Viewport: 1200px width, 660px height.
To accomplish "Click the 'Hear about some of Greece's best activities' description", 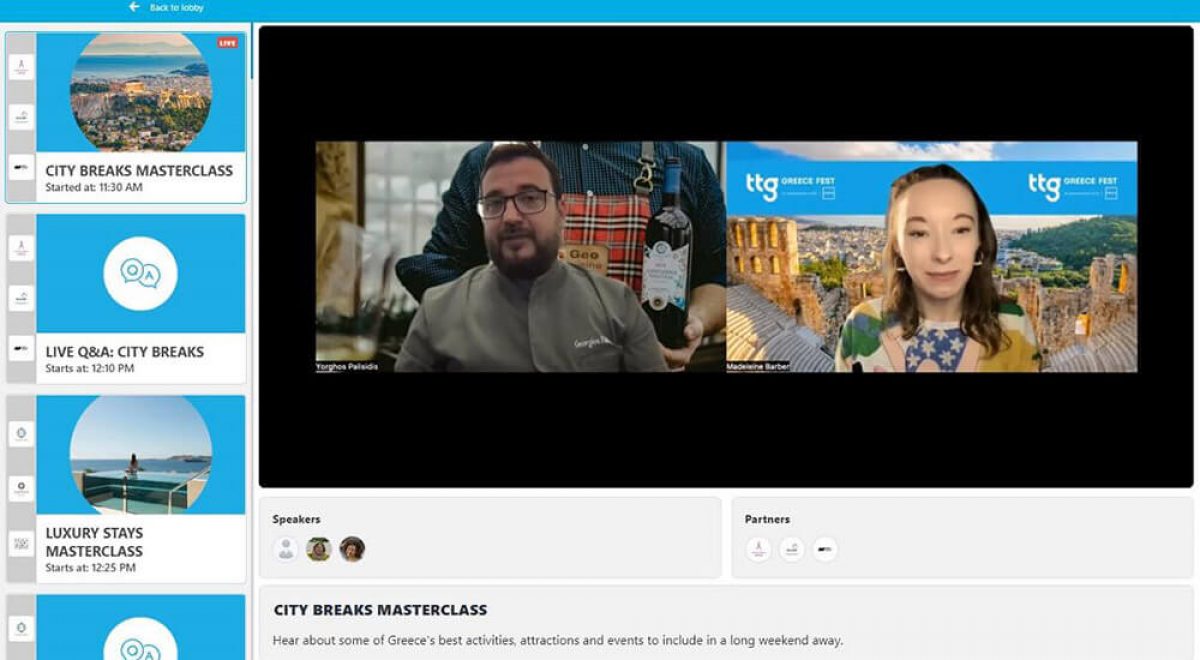I will [558, 640].
